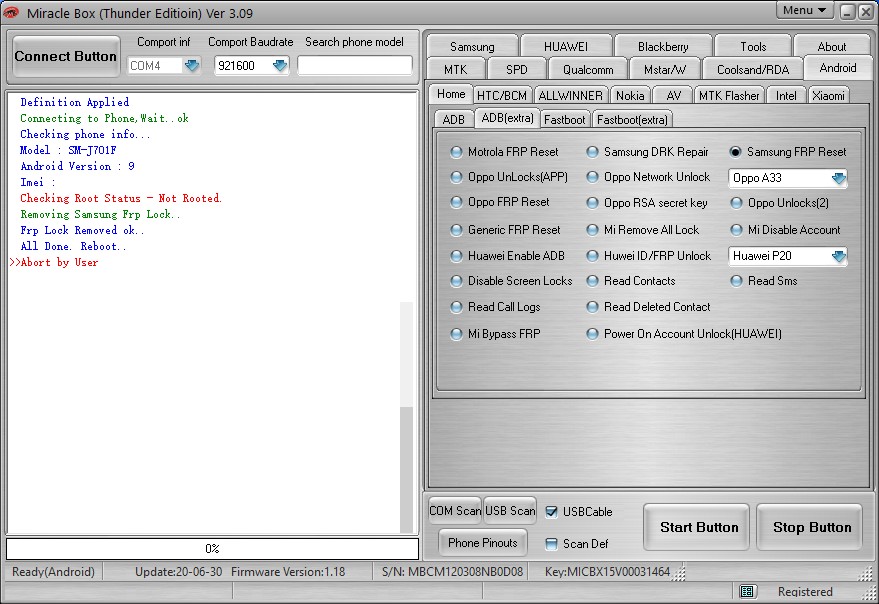Open the HUAWEI tab
The height and width of the screenshot is (604, 879).
[x=566, y=47]
